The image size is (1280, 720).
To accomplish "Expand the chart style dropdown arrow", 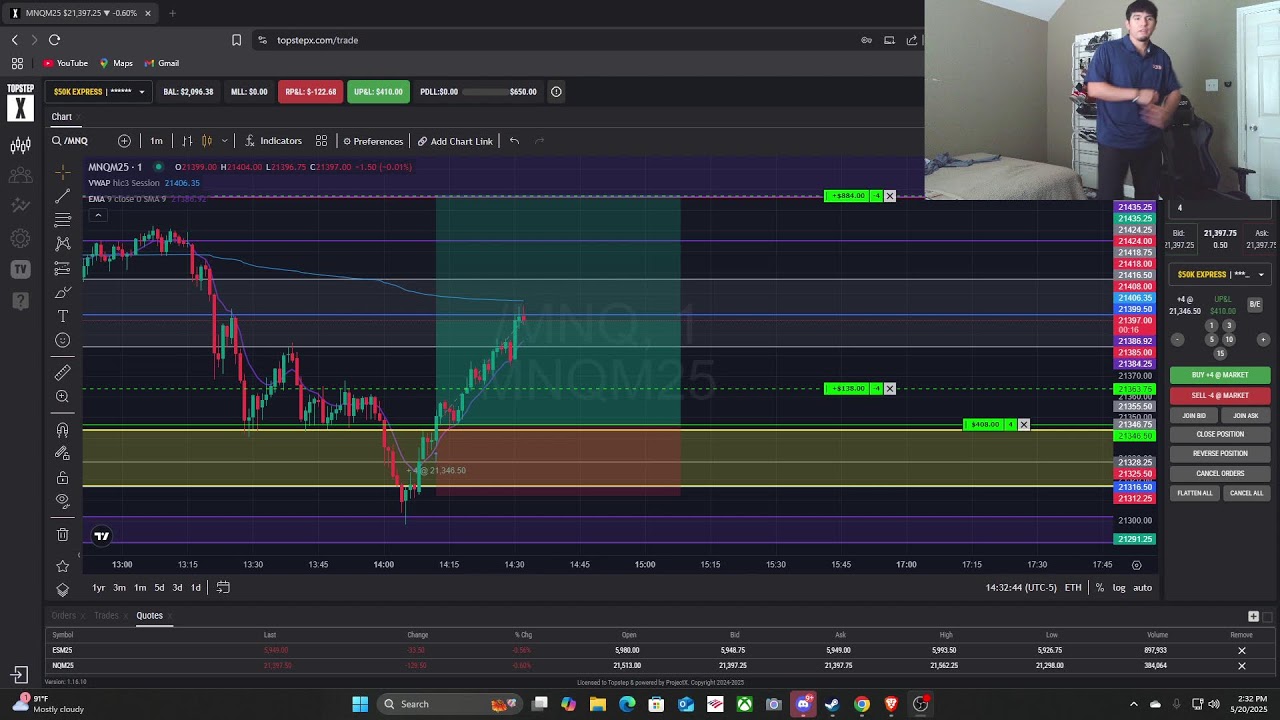I will pos(224,141).
